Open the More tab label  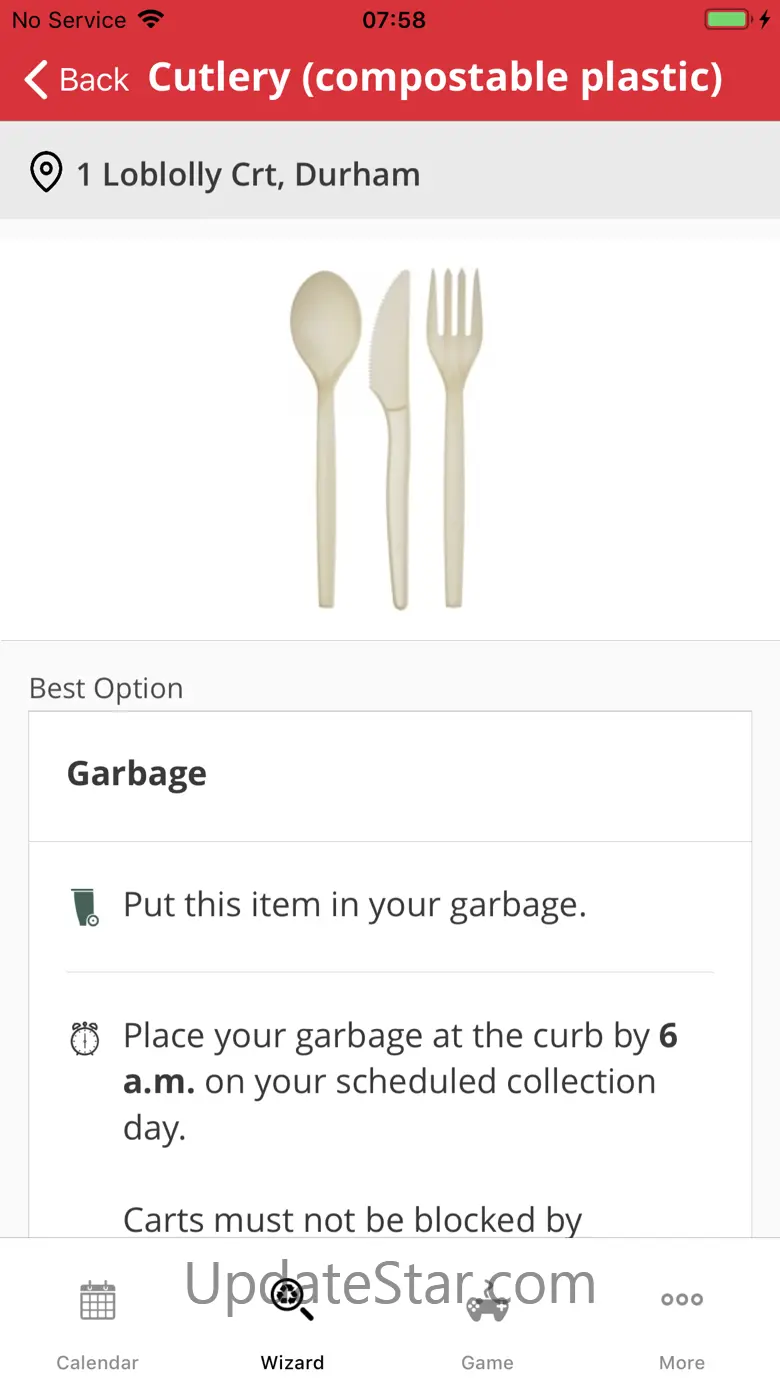click(x=682, y=1362)
